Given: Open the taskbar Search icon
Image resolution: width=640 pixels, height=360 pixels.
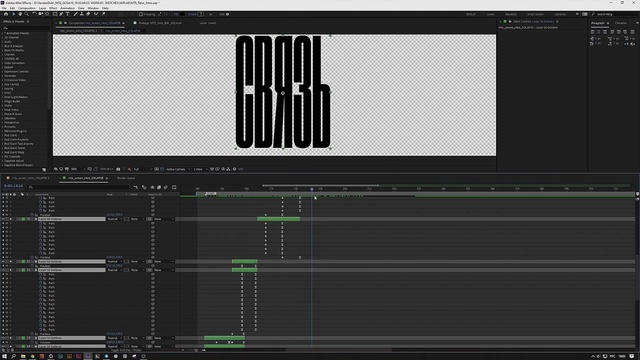Looking at the screenshot, I should tap(13, 356).
